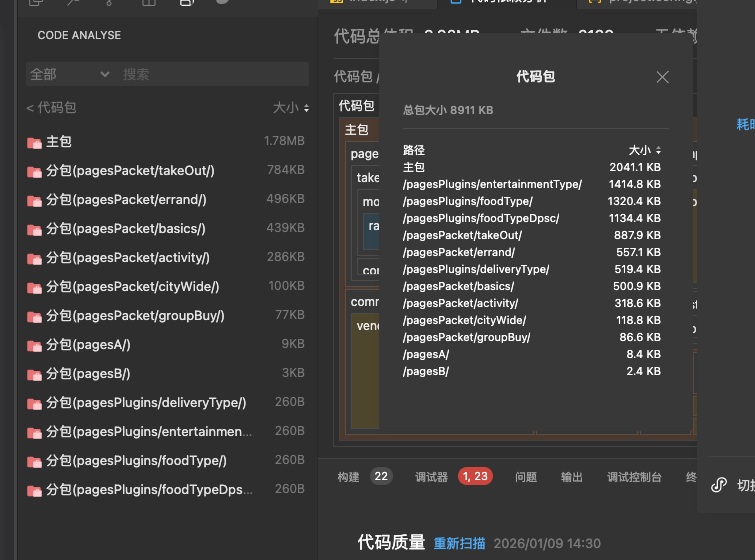
Task: Sort the sidebar package list by 大小
Action: (x=291, y=108)
